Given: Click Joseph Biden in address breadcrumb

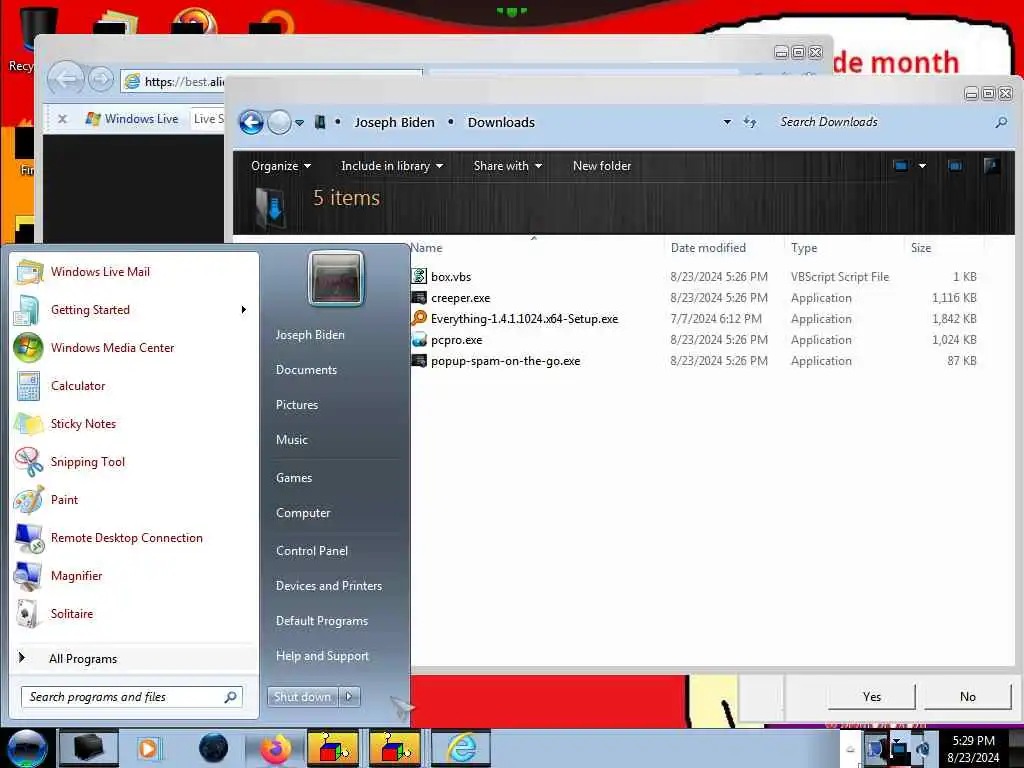Looking at the screenshot, I should point(394,123).
